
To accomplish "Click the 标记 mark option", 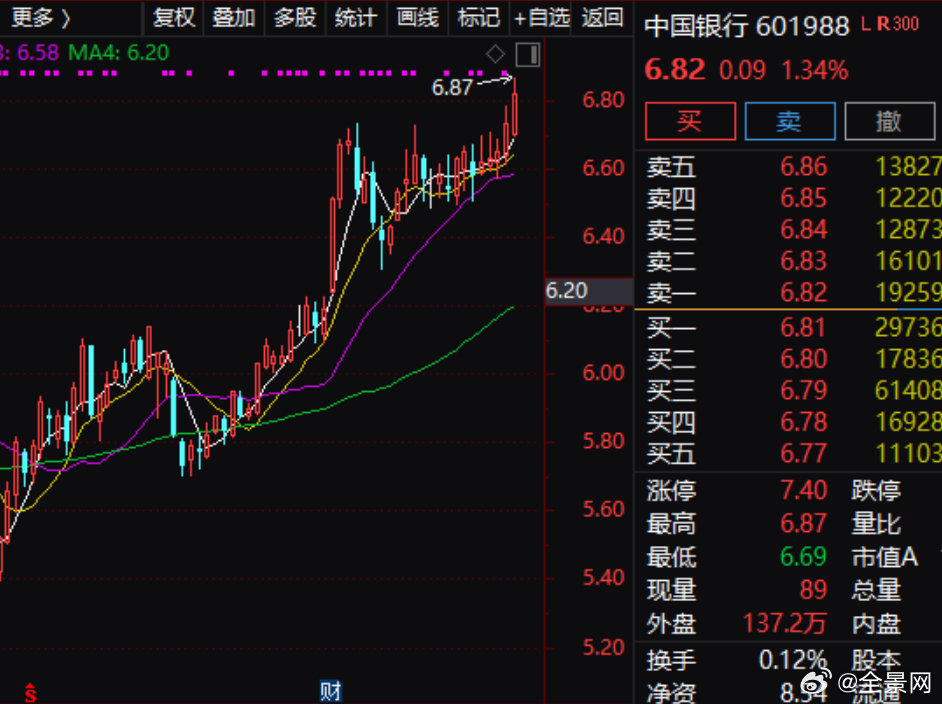I will pyautogui.click(x=478, y=18).
